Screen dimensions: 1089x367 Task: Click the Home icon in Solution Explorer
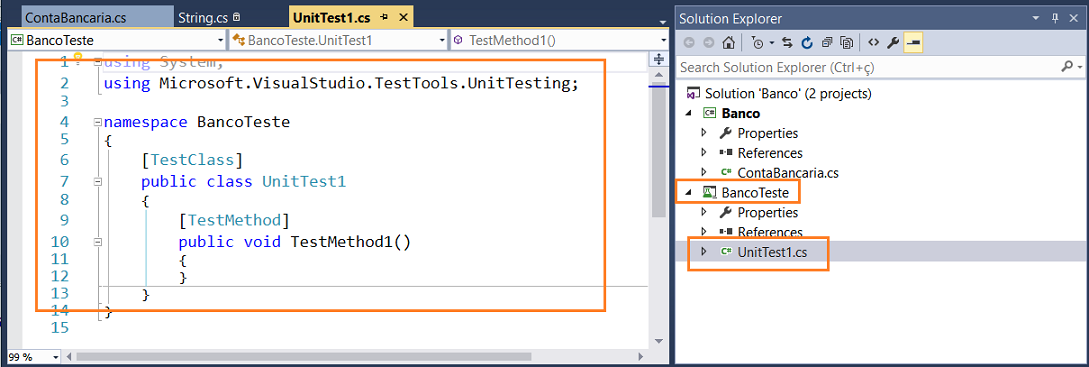coord(728,43)
